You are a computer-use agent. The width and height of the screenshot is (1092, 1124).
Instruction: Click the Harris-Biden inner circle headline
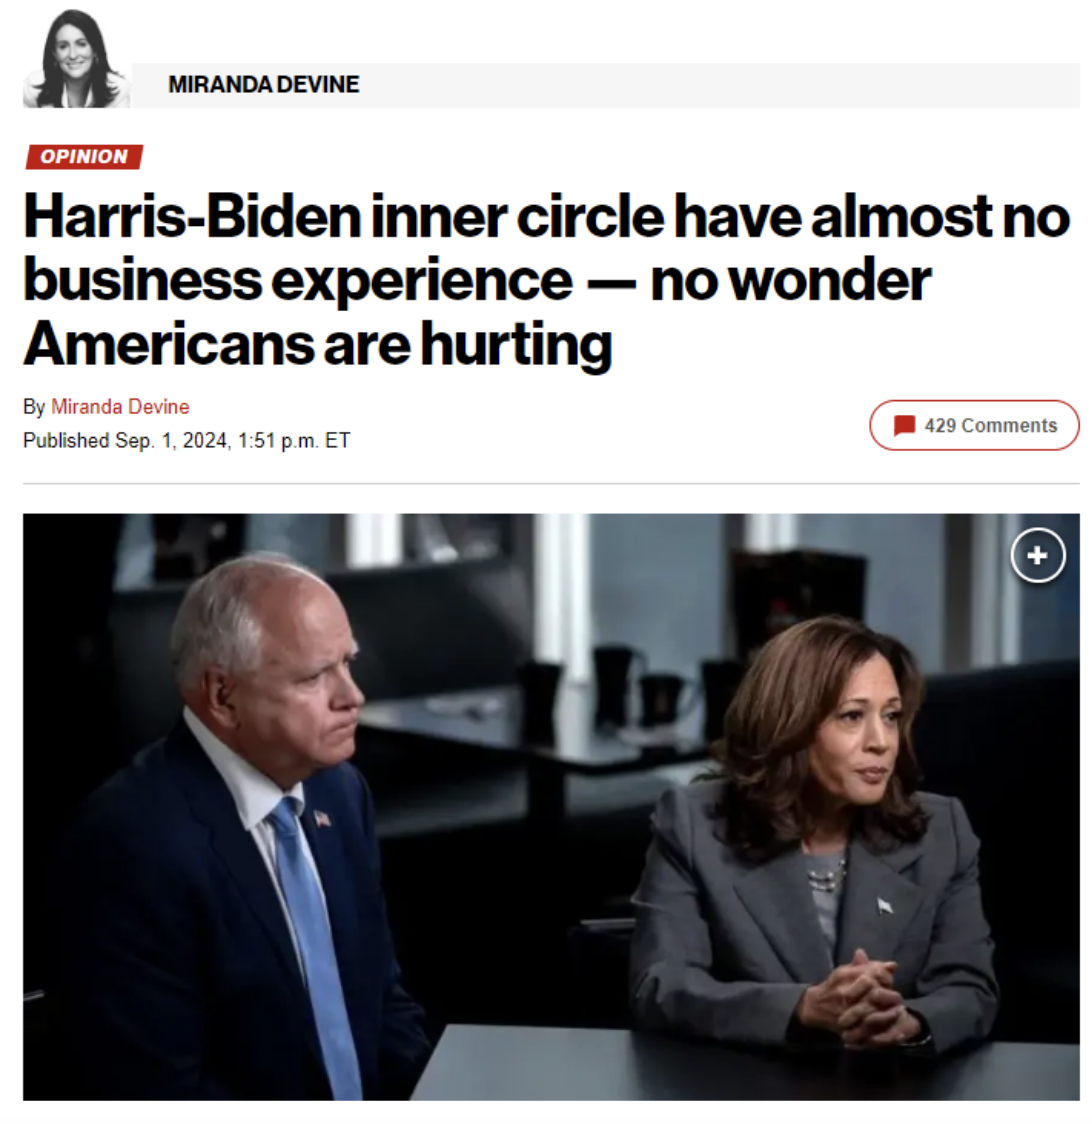[x=547, y=280]
